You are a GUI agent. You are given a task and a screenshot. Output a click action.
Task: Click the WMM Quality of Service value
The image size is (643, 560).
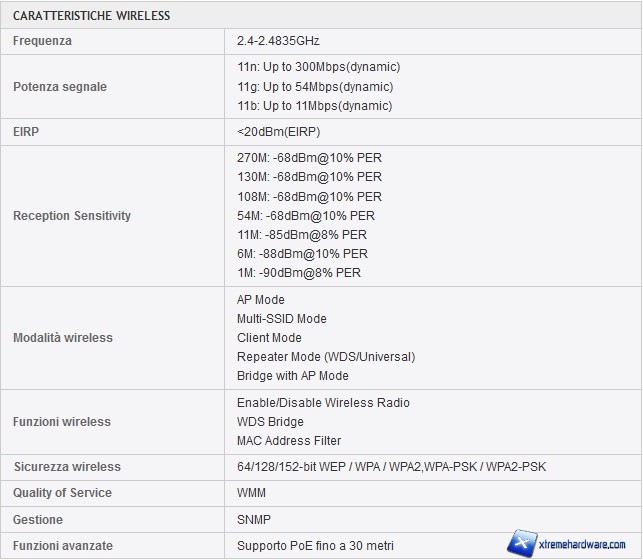pos(252,493)
